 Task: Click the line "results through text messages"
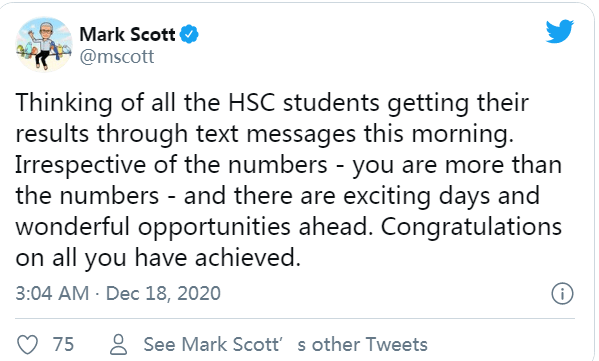click(264, 134)
